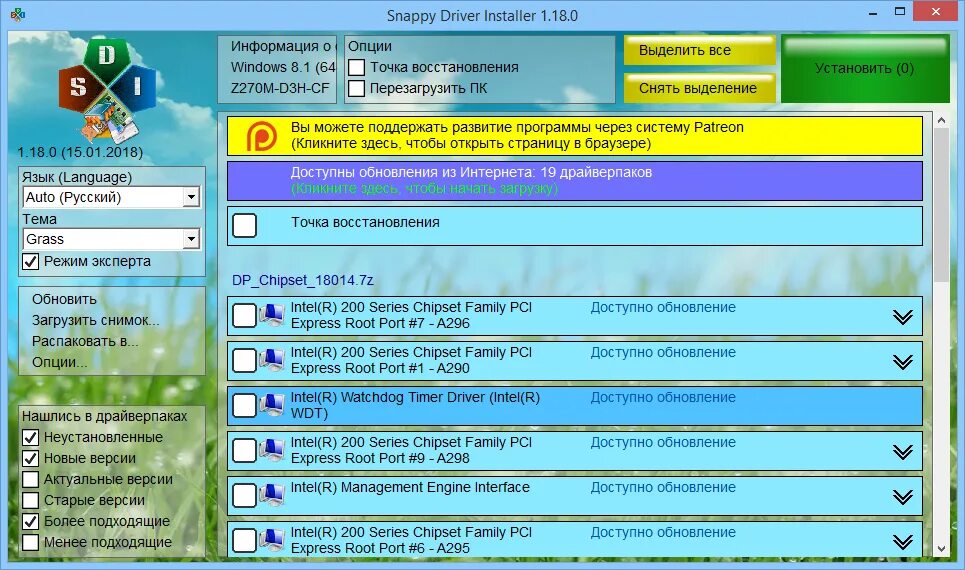This screenshot has height=570, width=965.
Task: Expand Root Port #6 - A295 row chevron
Action: pos(902,542)
